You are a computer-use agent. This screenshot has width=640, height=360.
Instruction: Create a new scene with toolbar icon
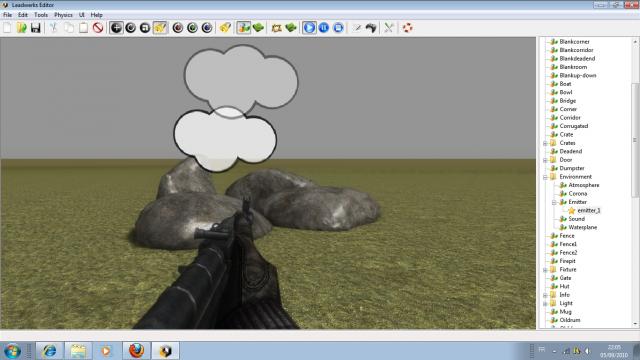[7, 28]
